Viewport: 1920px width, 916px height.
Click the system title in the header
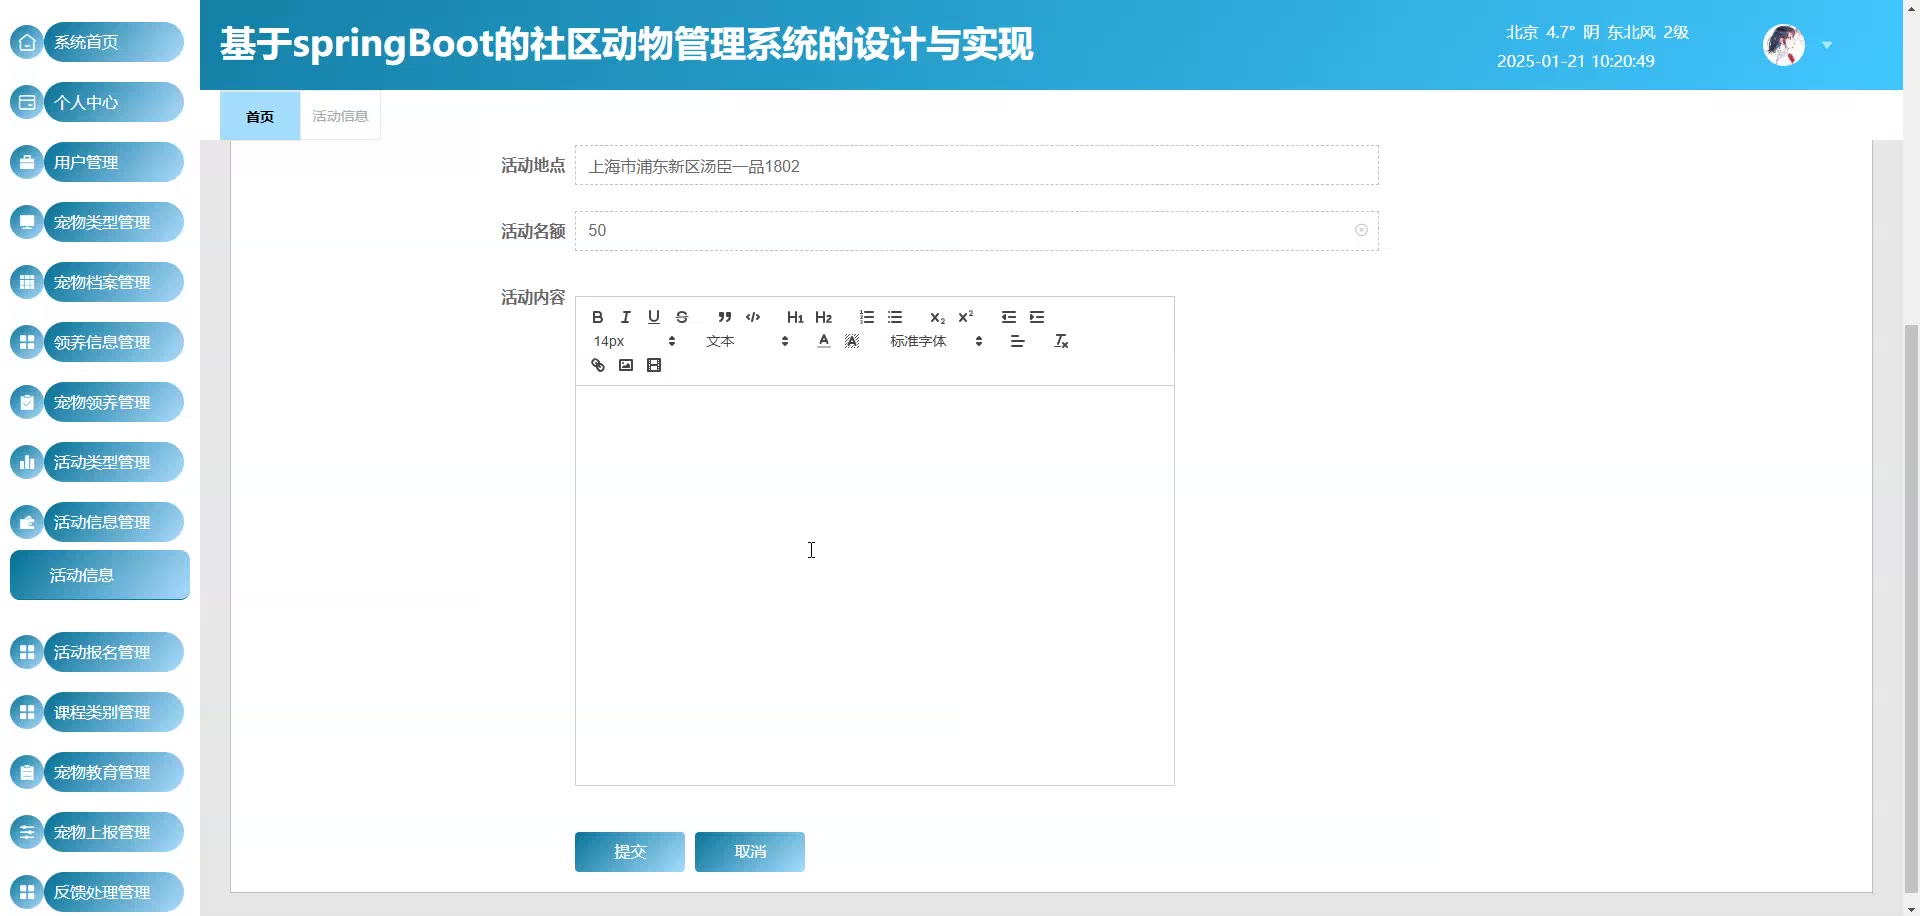click(626, 44)
